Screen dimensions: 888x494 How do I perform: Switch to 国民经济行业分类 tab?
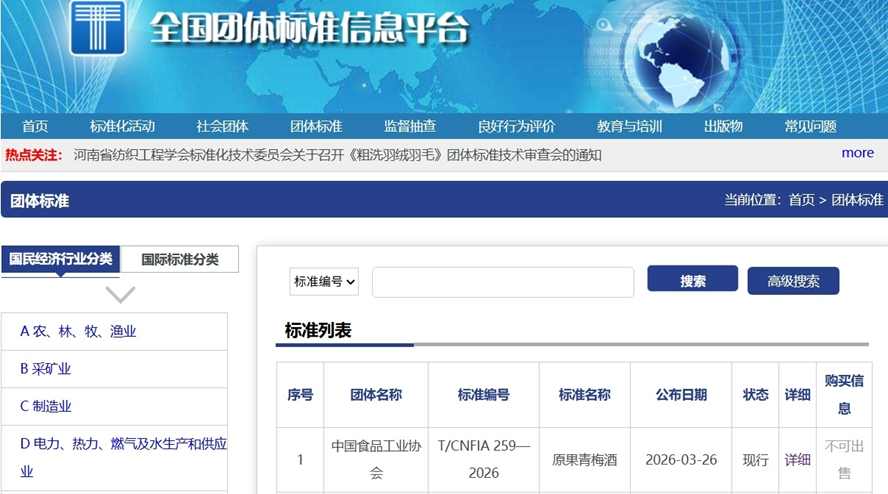[x=61, y=259]
